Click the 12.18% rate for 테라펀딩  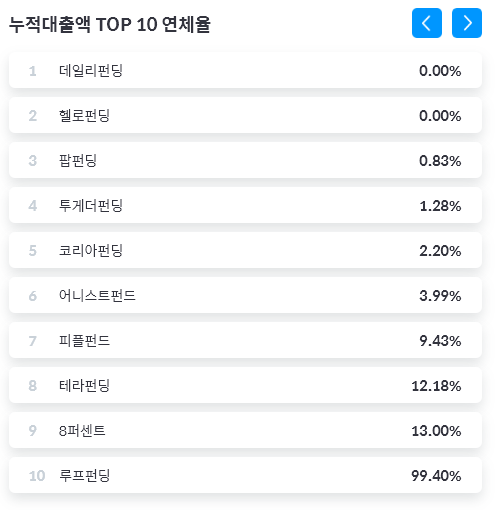pos(436,386)
